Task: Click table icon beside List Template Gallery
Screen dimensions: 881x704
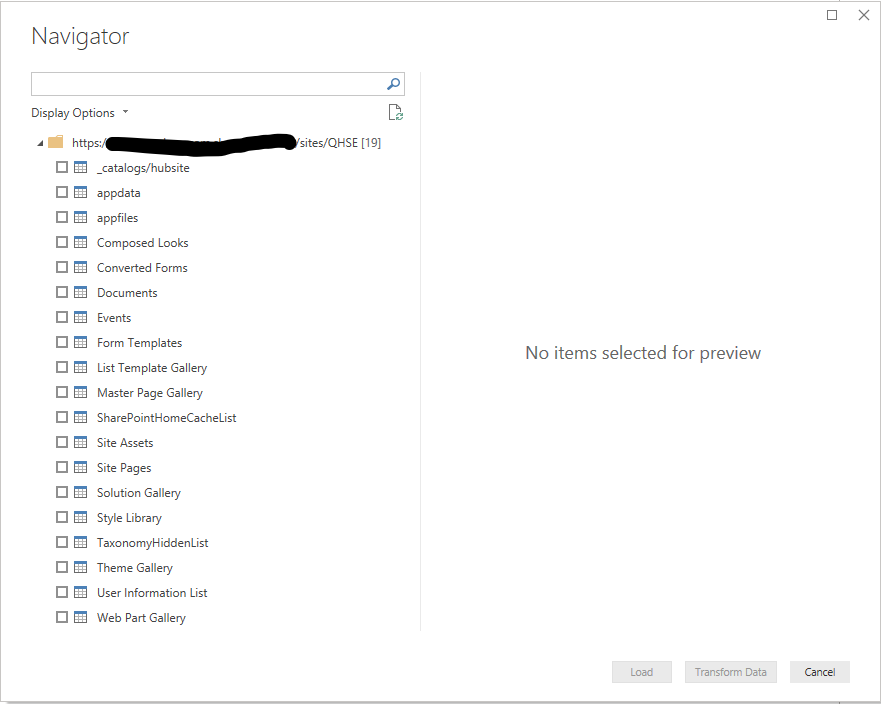Action: pyautogui.click(x=81, y=367)
